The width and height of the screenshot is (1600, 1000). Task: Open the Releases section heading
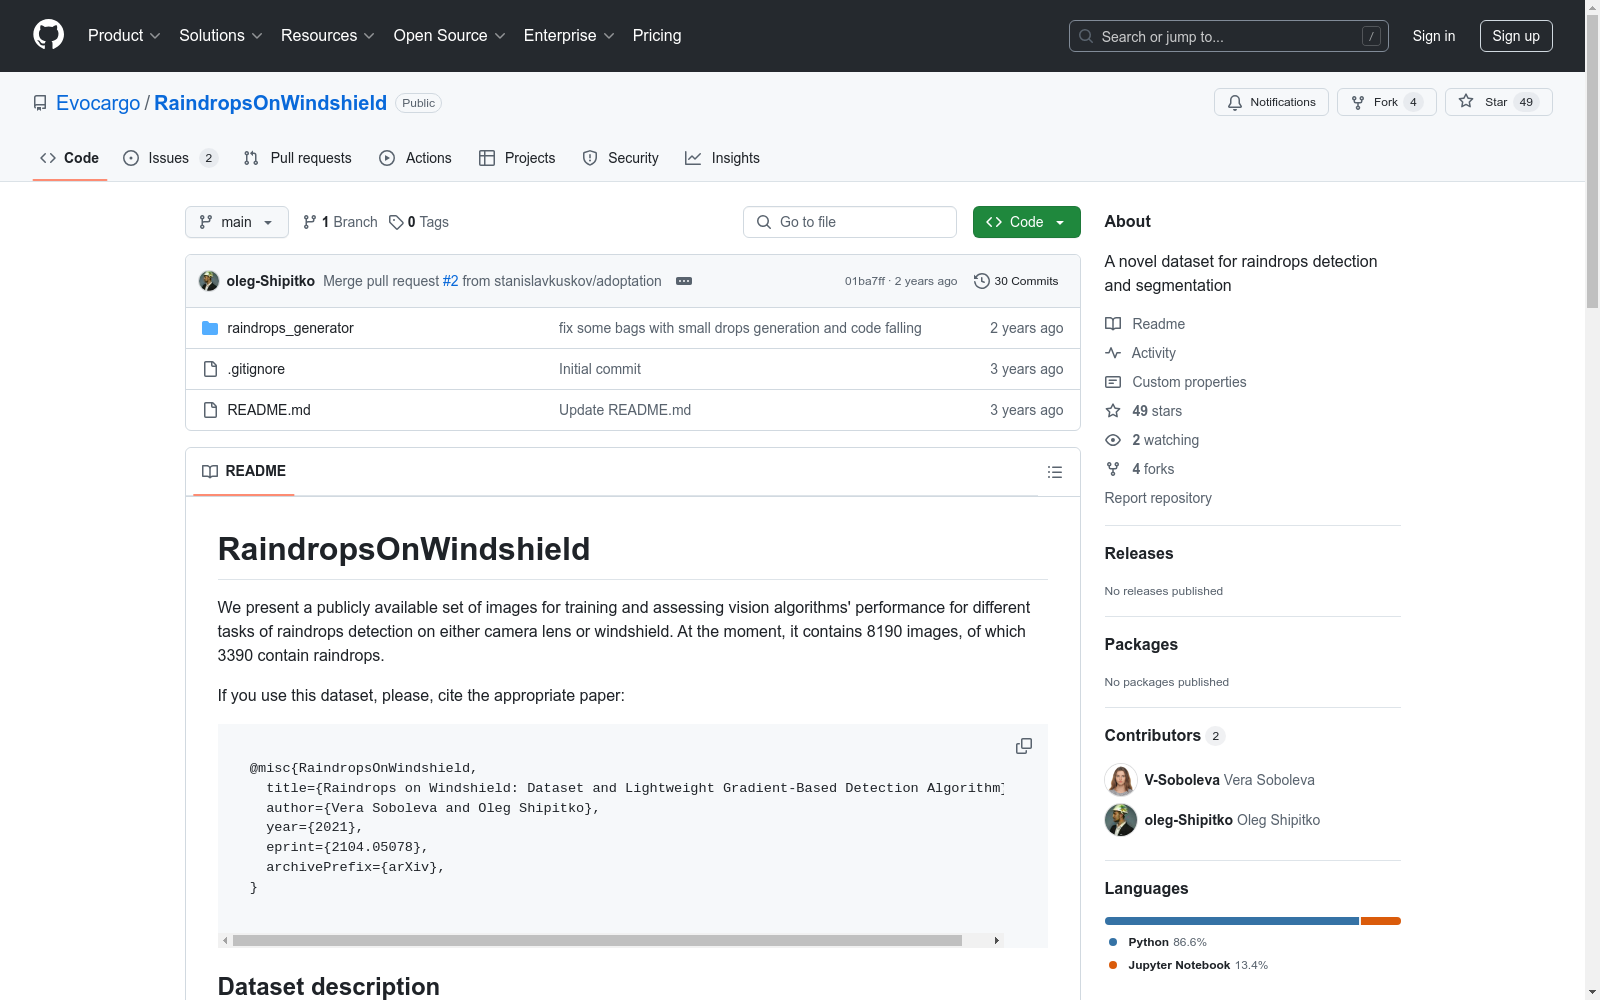click(1139, 554)
